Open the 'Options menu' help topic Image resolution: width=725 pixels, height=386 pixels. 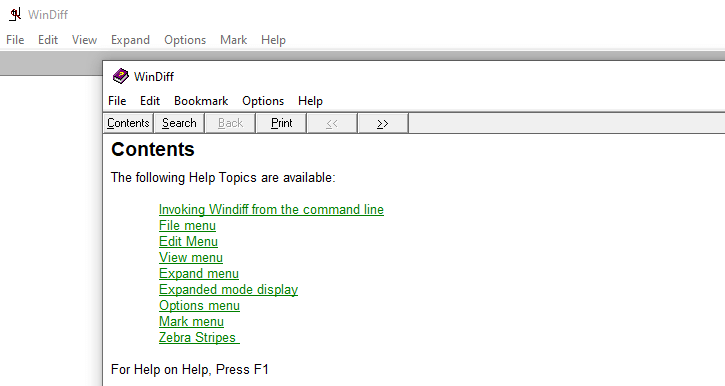click(199, 306)
